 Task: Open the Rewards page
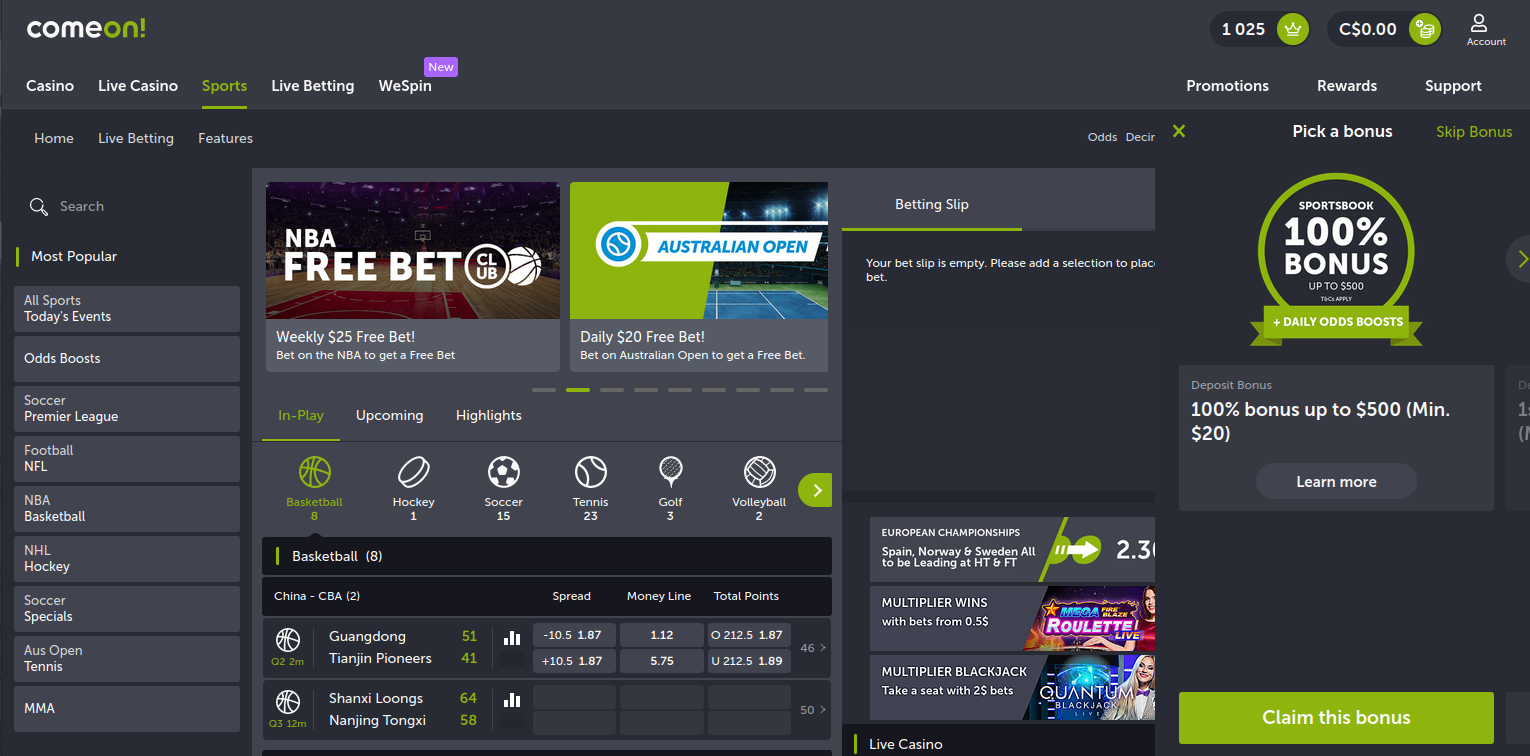point(1347,86)
